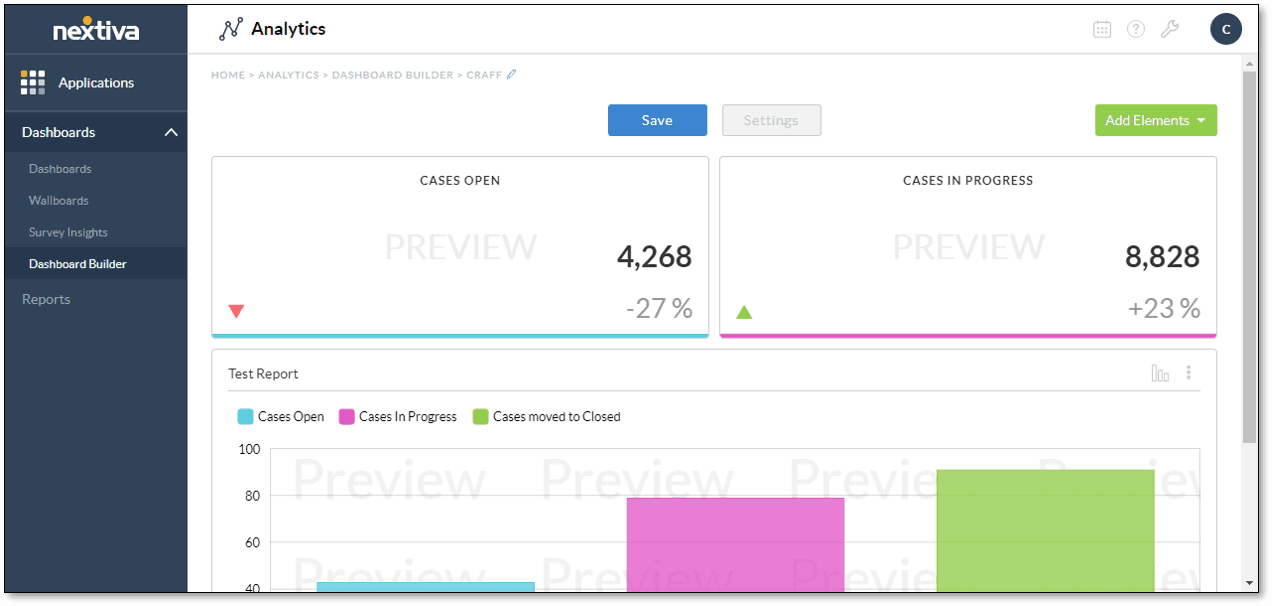The height and width of the screenshot is (606, 1272).
Task: Toggle Cases Open legend swatch
Action: [245, 417]
